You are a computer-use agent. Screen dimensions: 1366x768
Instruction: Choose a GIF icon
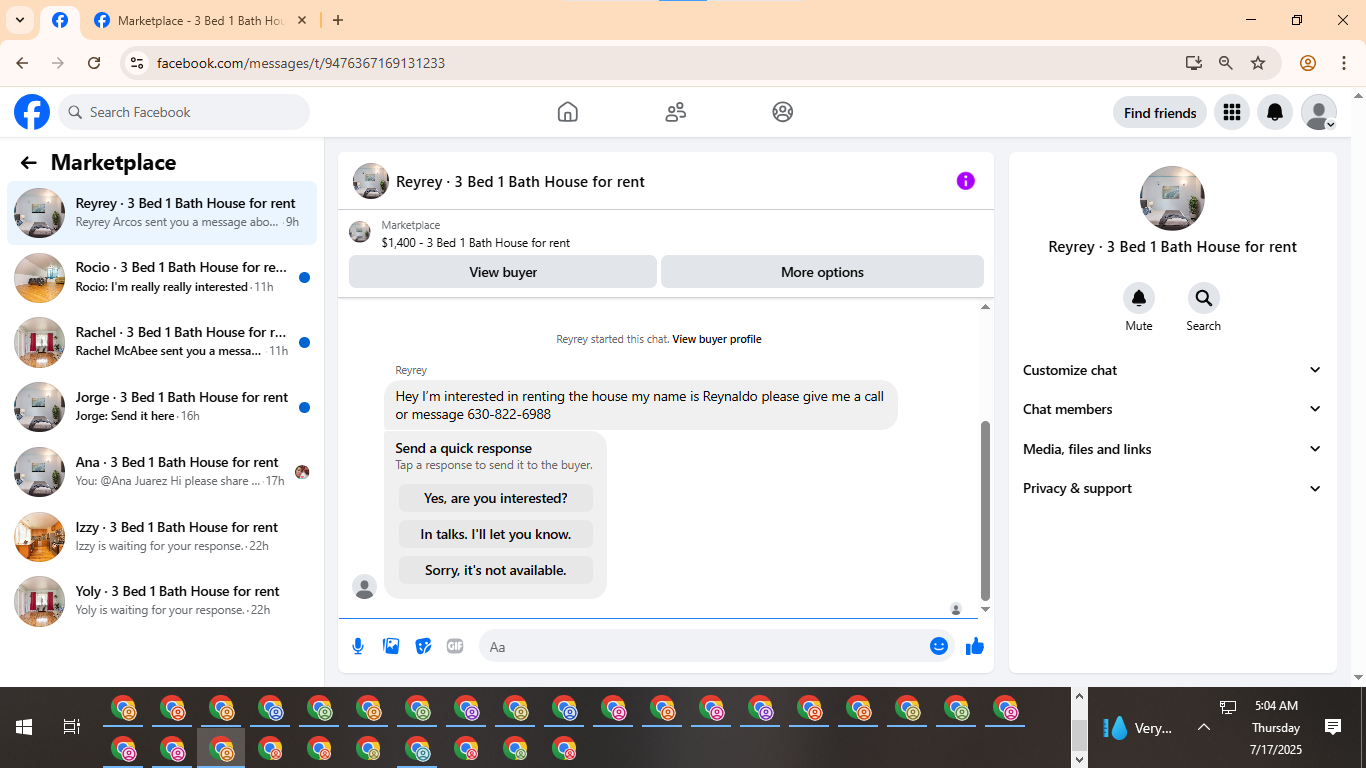455,646
